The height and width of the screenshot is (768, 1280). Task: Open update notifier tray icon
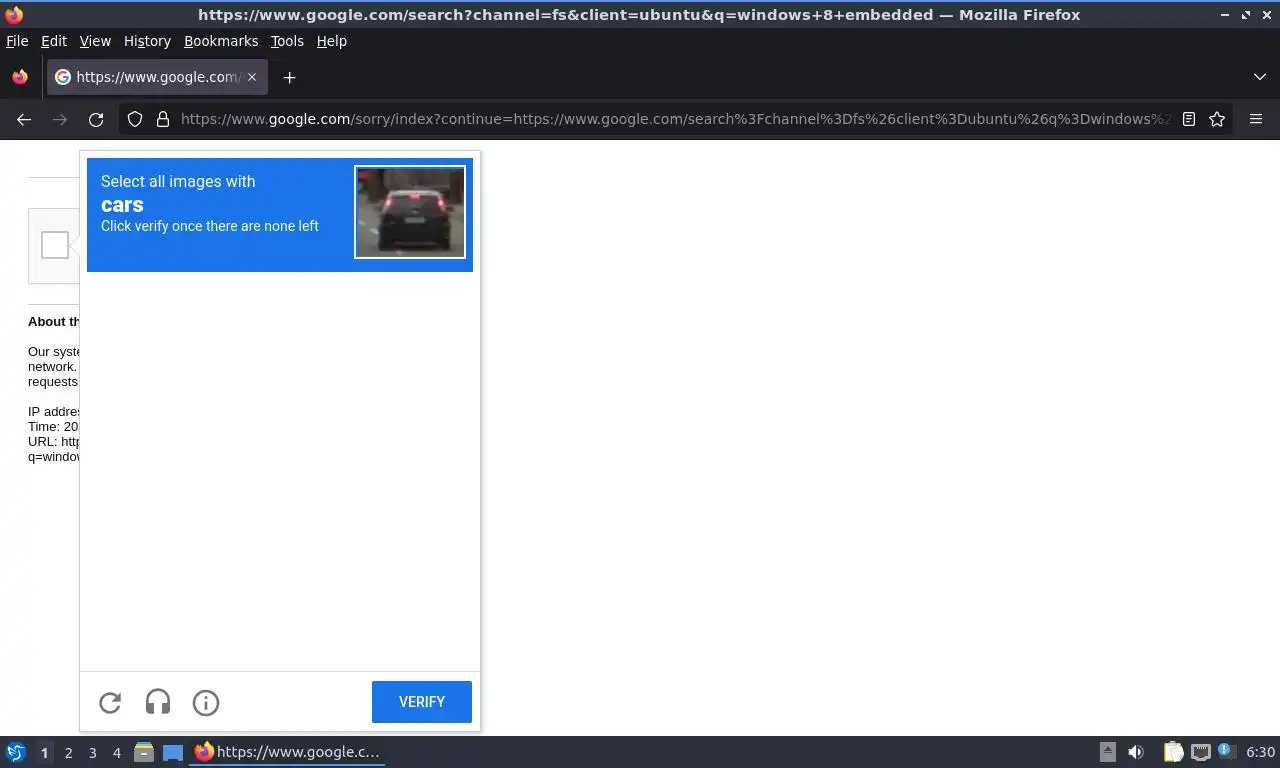(x=1225, y=751)
